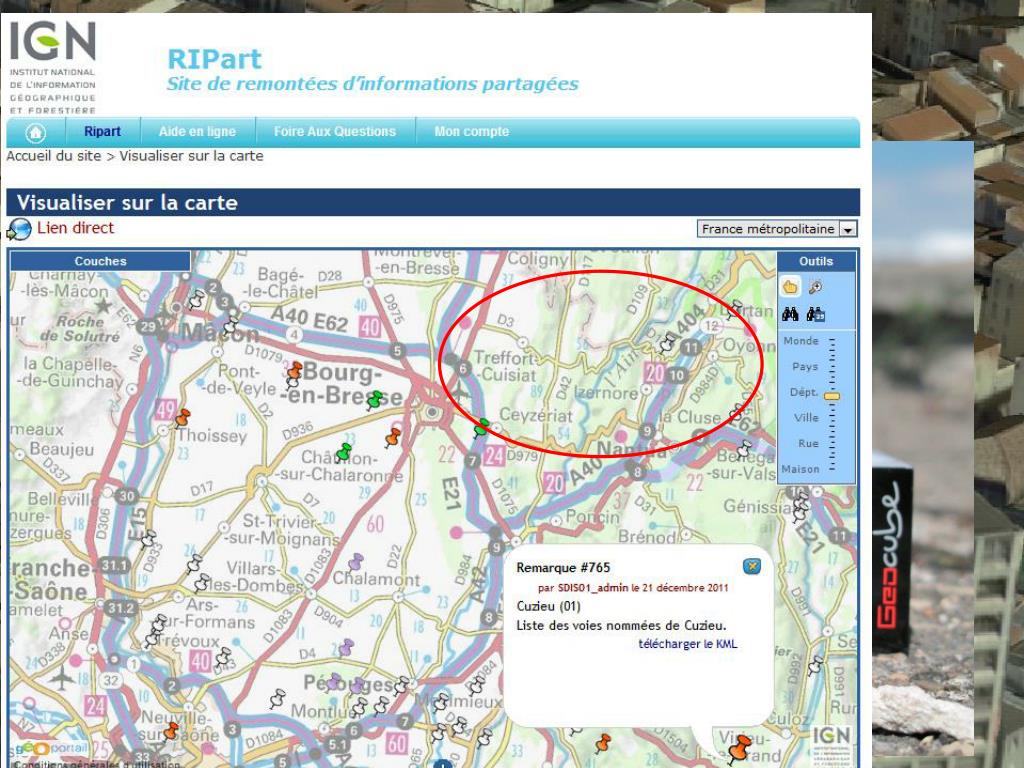This screenshot has width=1024, height=768.
Task: Click the purple pin above Chalamont
Action: coord(355,562)
